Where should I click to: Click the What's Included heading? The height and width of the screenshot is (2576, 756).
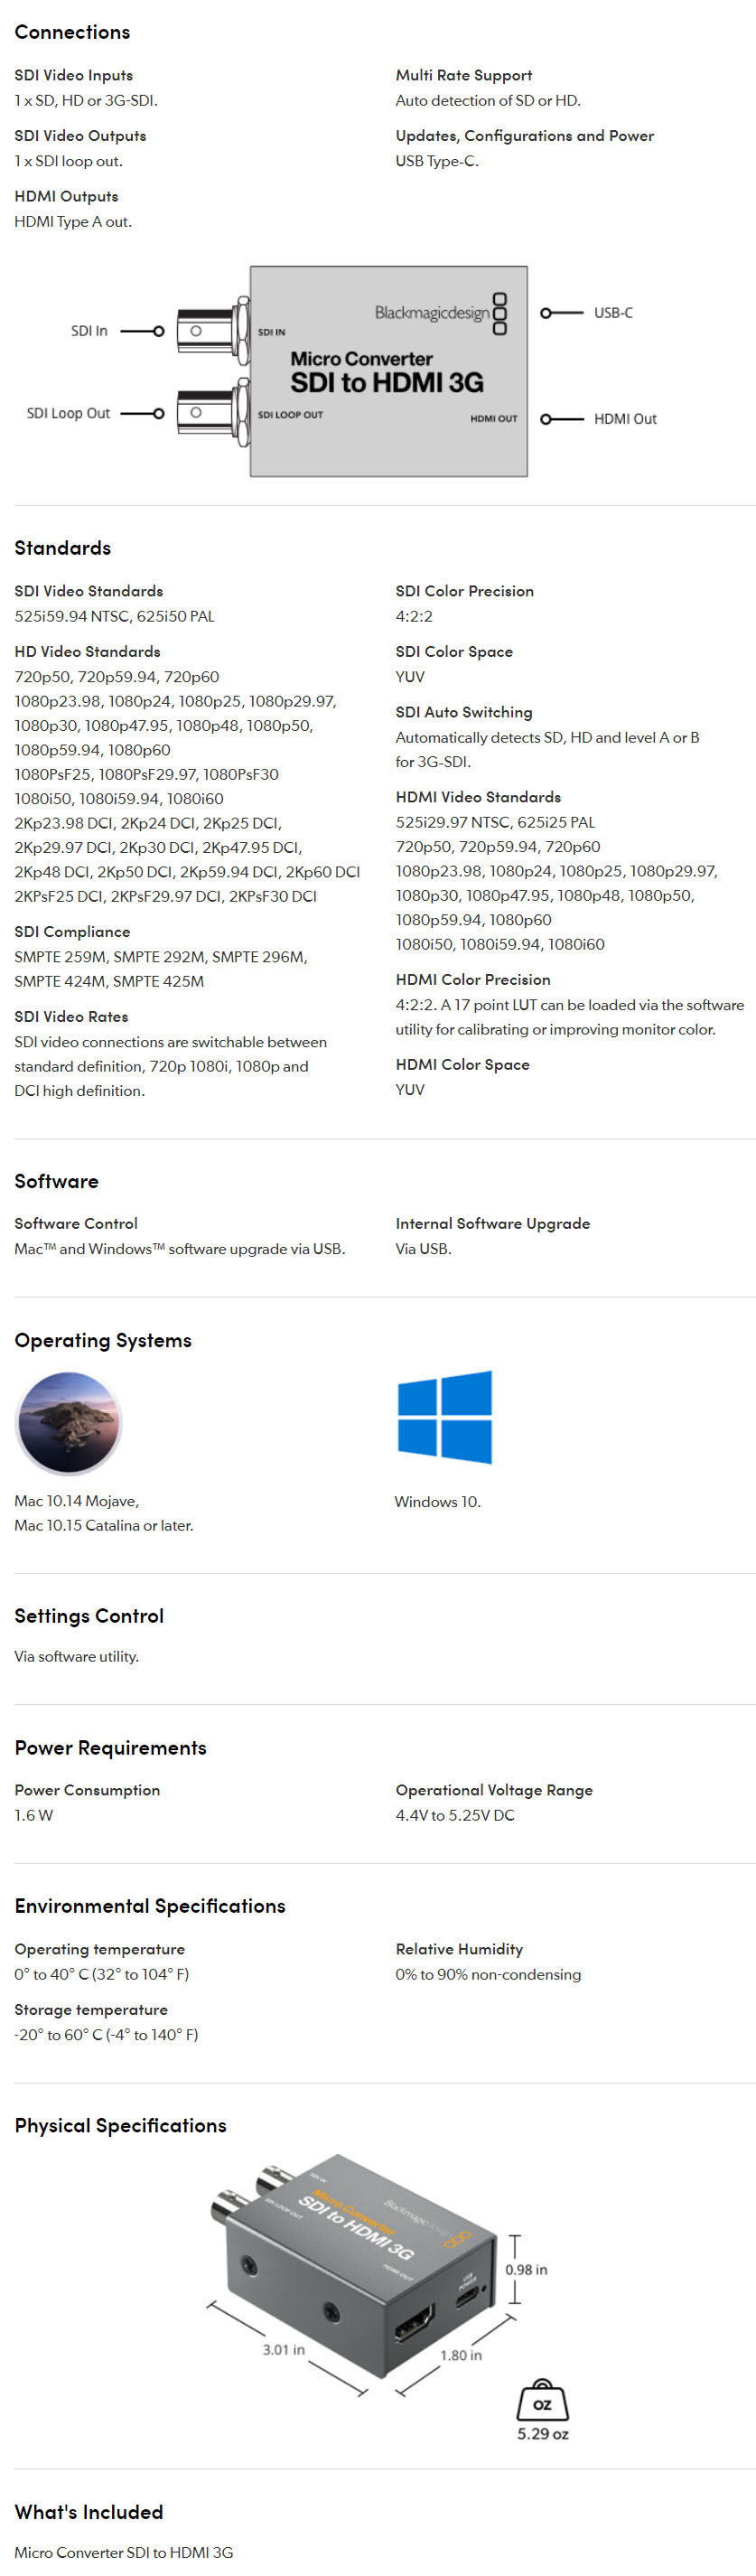pyautogui.click(x=89, y=2511)
